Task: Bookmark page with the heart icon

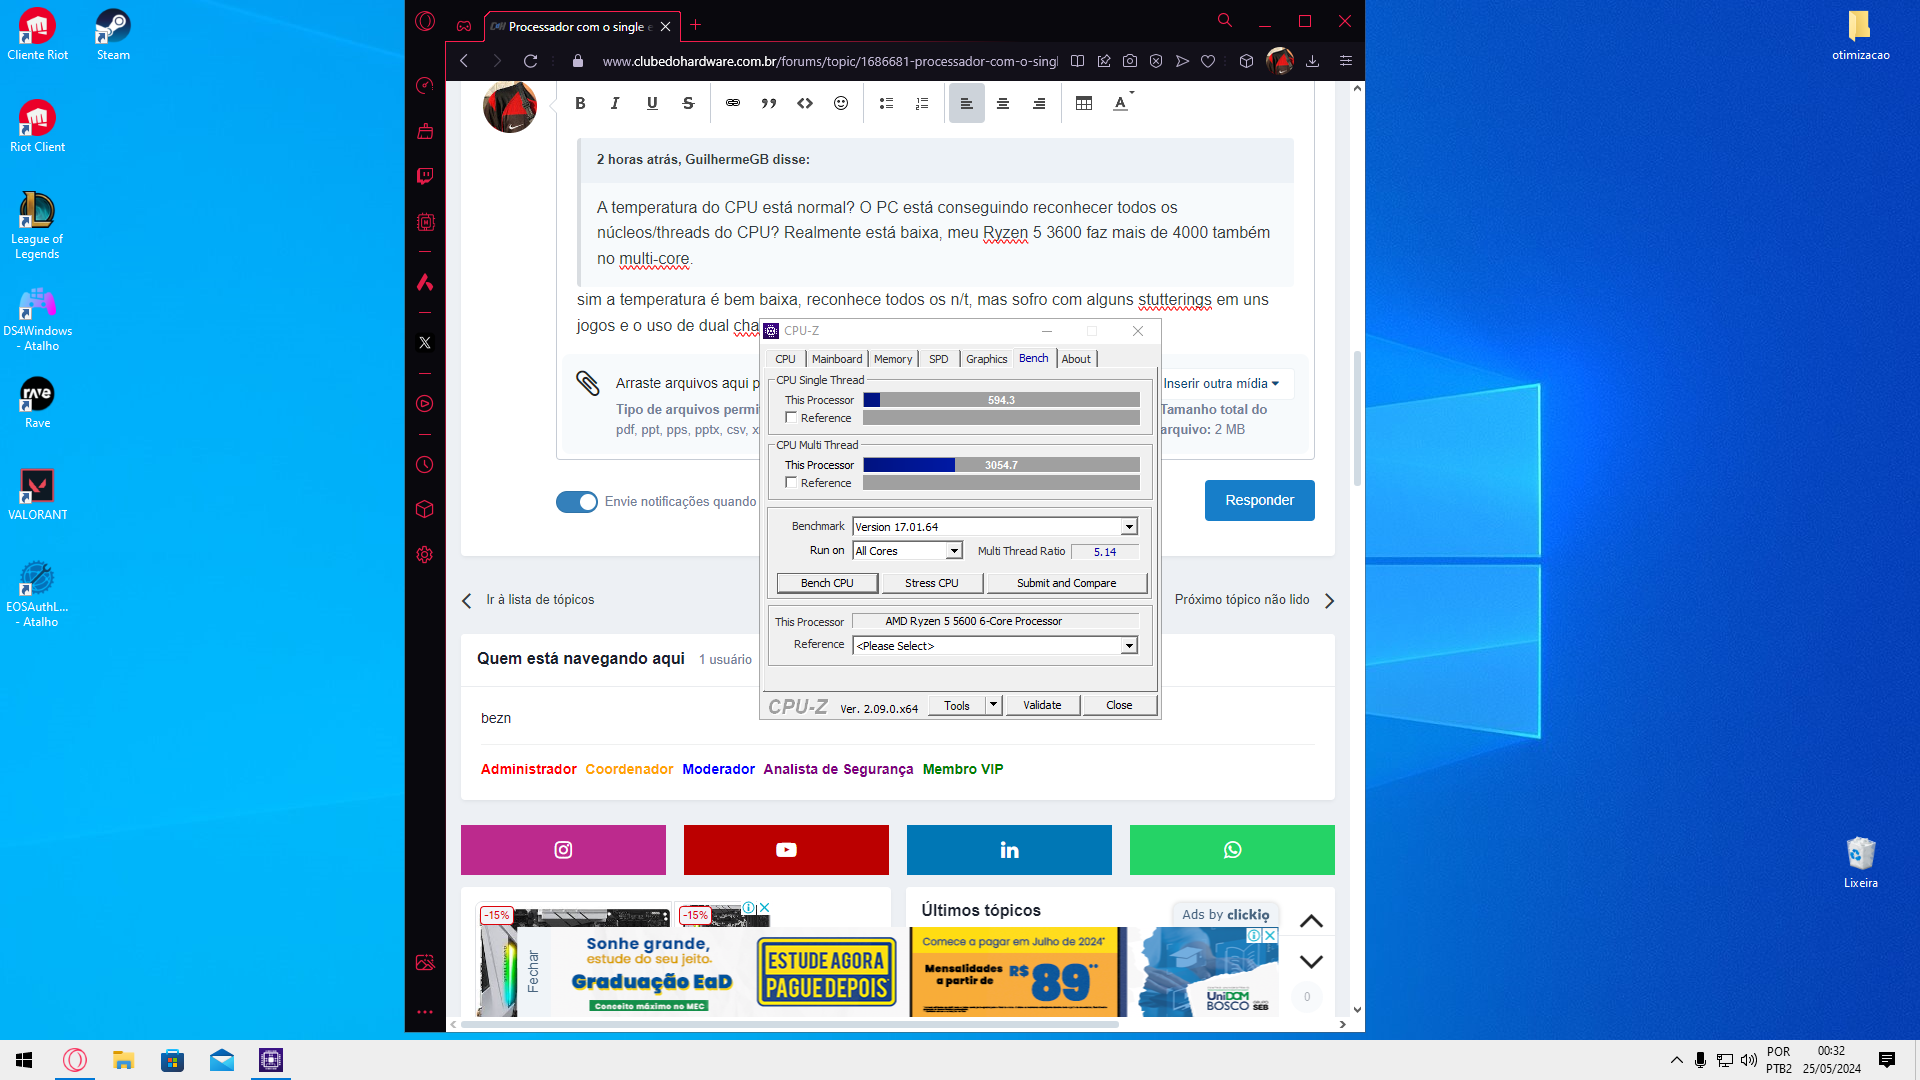Action: (x=1208, y=61)
